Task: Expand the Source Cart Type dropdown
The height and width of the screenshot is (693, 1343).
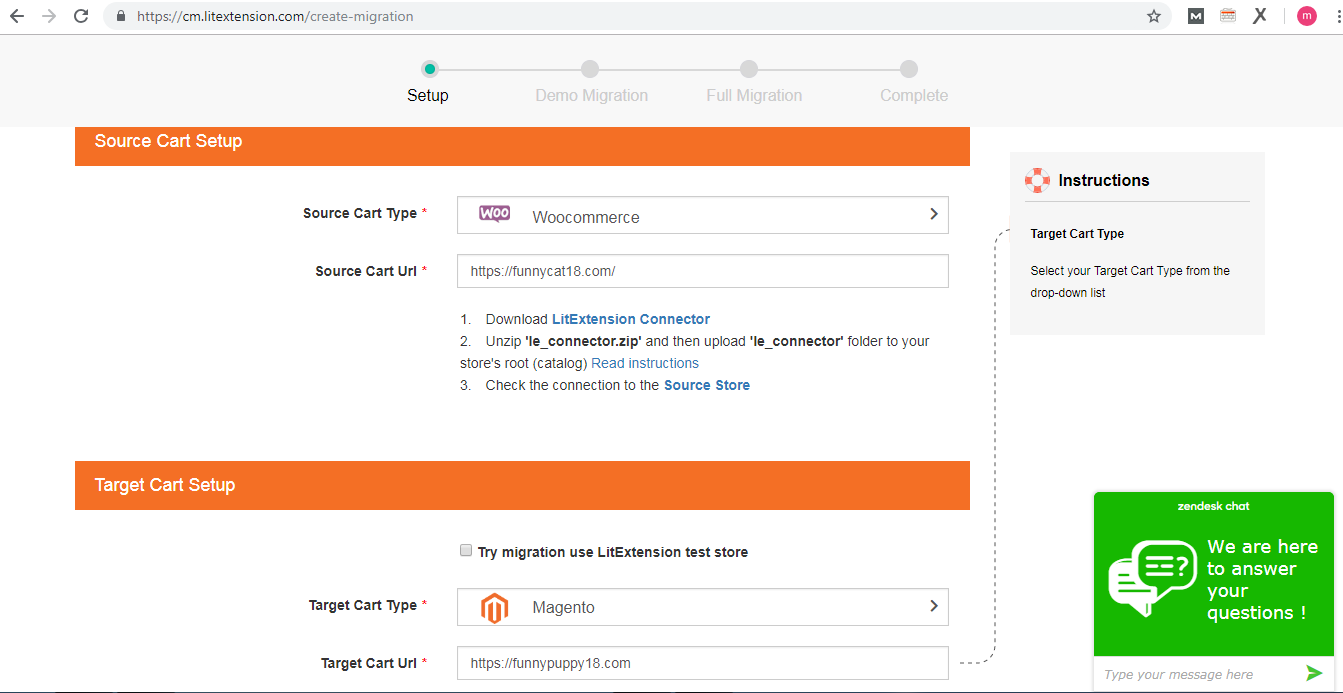Action: click(x=931, y=214)
